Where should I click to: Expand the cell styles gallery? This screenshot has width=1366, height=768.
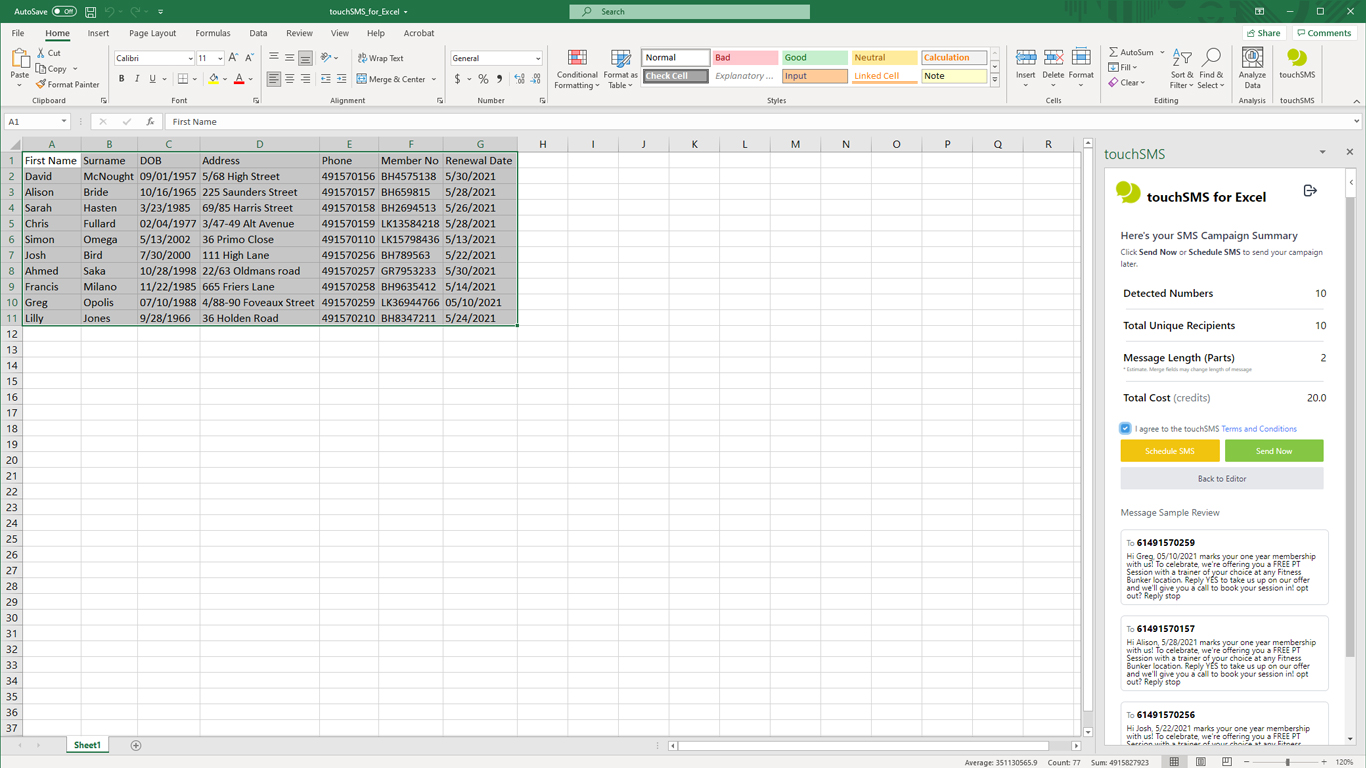994,80
